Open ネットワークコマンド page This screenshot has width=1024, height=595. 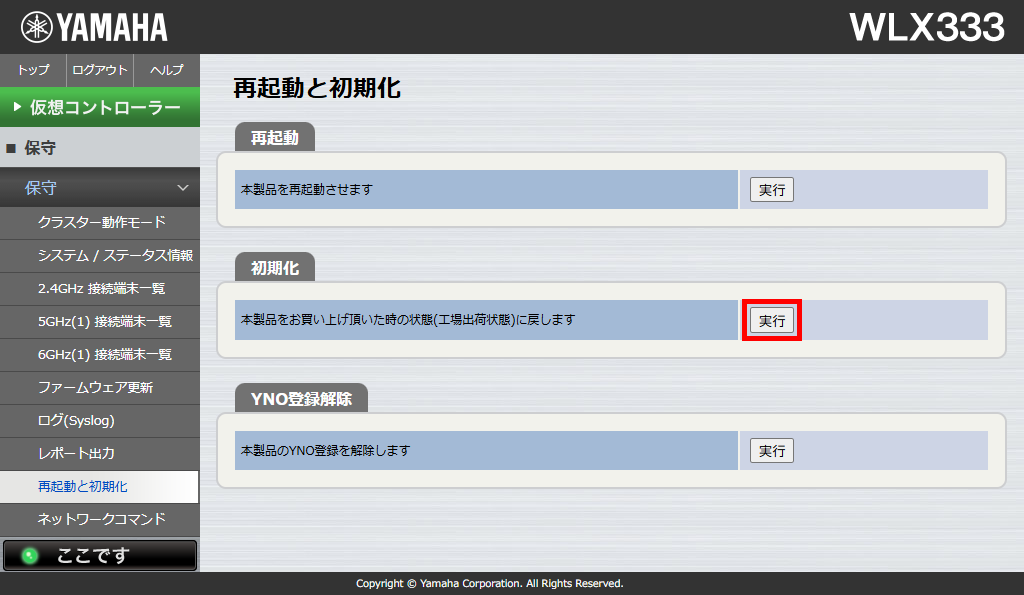tap(100, 519)
